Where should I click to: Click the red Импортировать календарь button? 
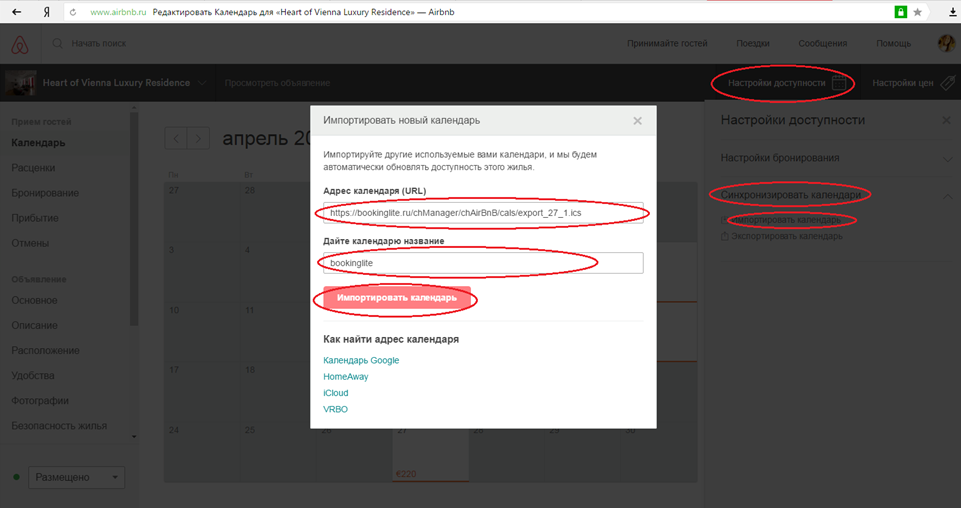click(397, 298)
